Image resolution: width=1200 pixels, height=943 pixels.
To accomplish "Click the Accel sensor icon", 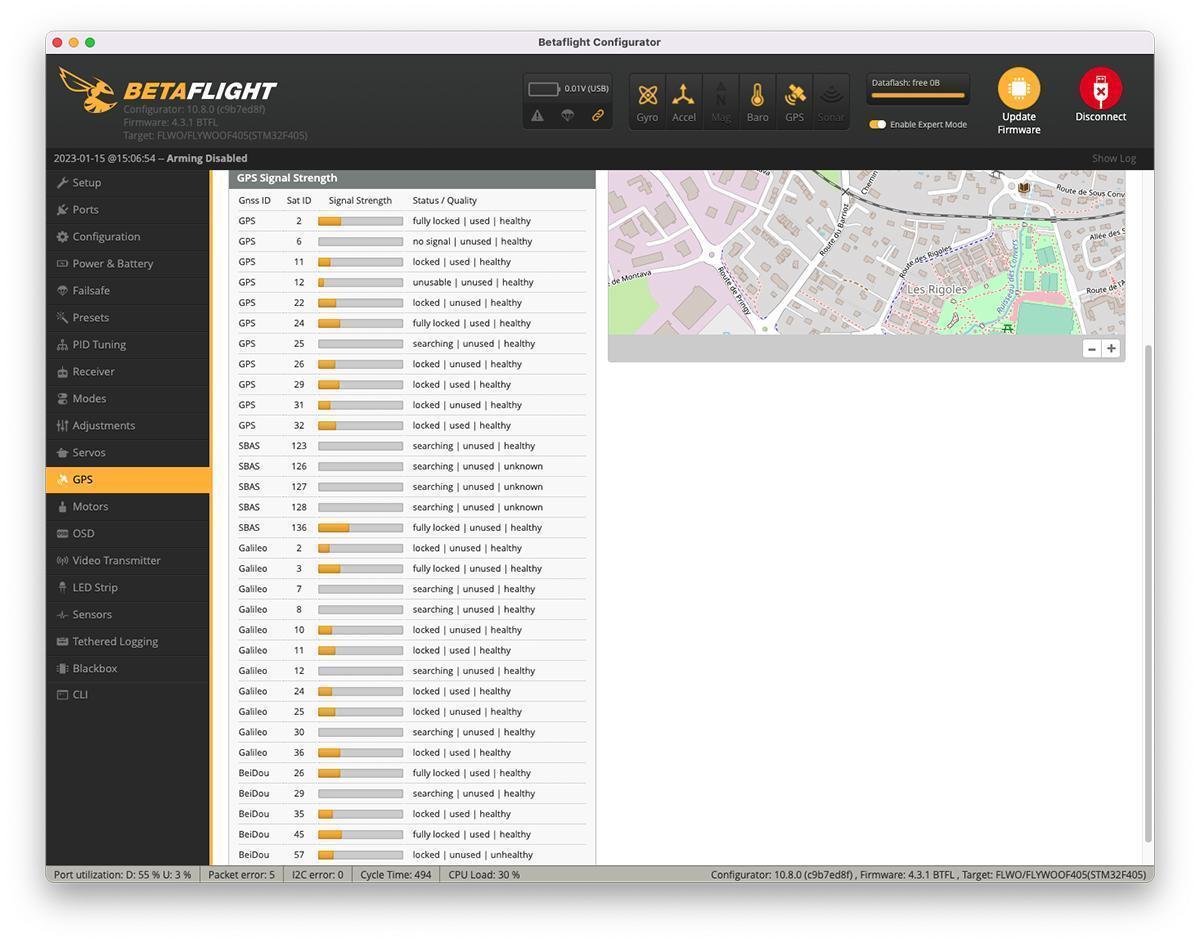I will coord(684,95).
